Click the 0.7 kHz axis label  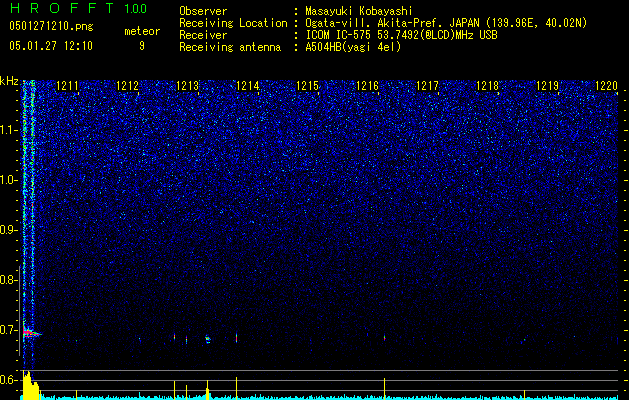point(9,330)
